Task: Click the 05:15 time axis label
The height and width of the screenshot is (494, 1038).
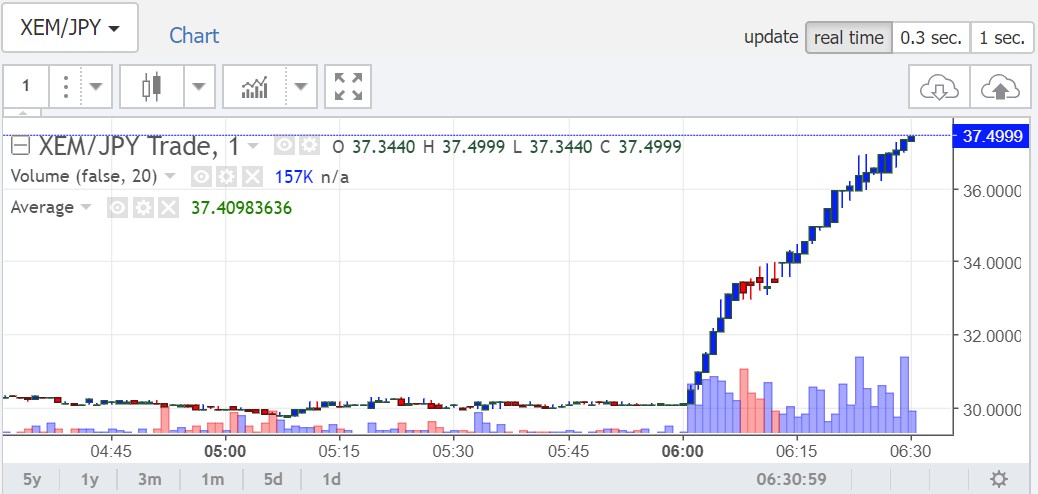Action: [339, 452]
